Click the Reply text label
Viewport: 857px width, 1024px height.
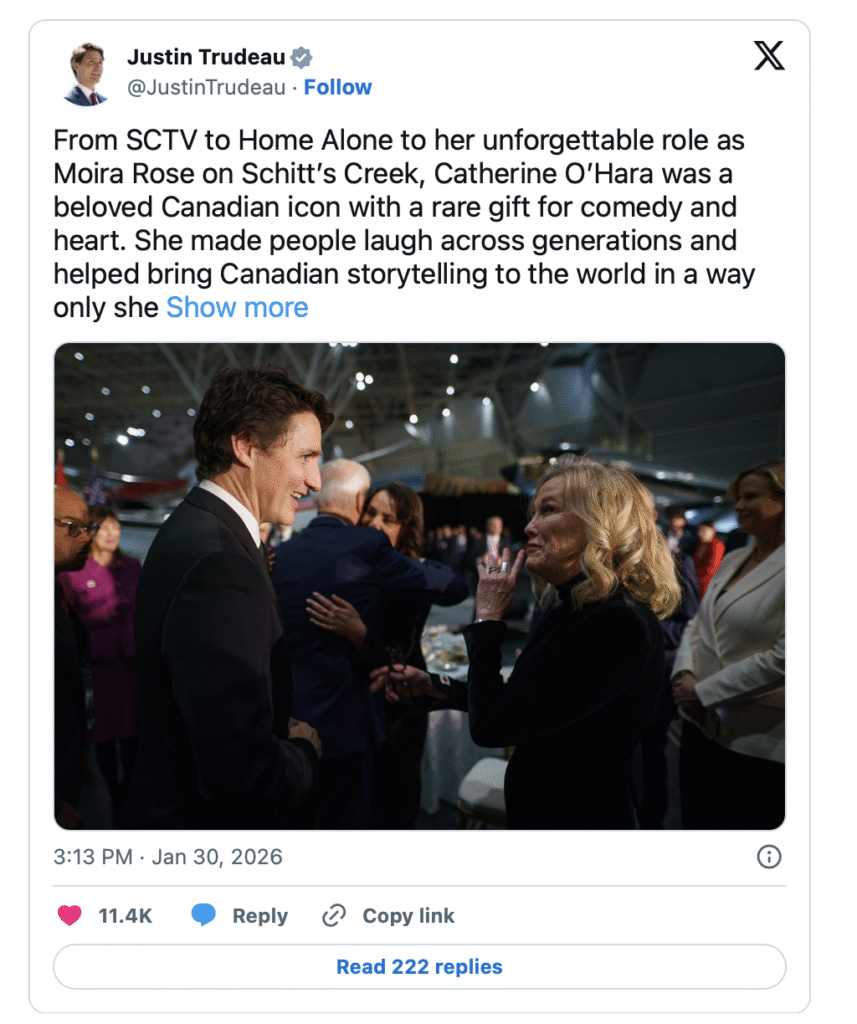click(259, 915)
